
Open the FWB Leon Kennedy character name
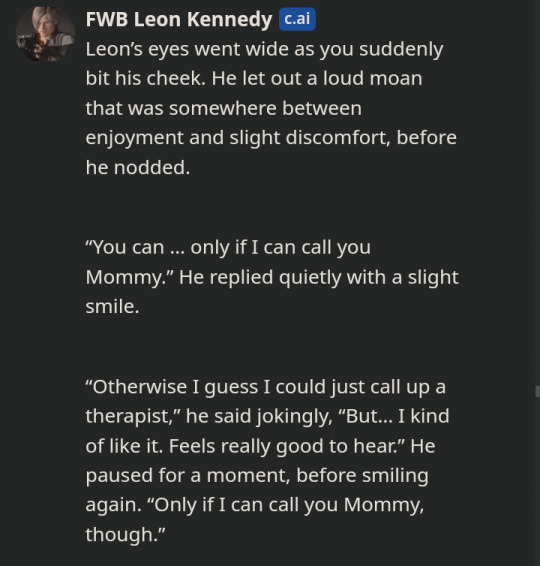click(179, 19)
